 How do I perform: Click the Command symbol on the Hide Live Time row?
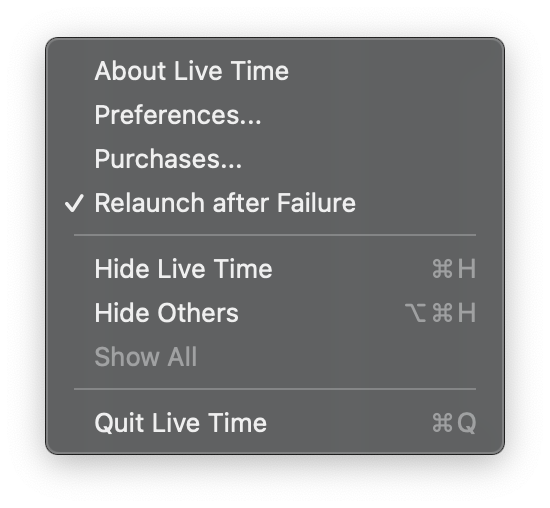point(442,269)
